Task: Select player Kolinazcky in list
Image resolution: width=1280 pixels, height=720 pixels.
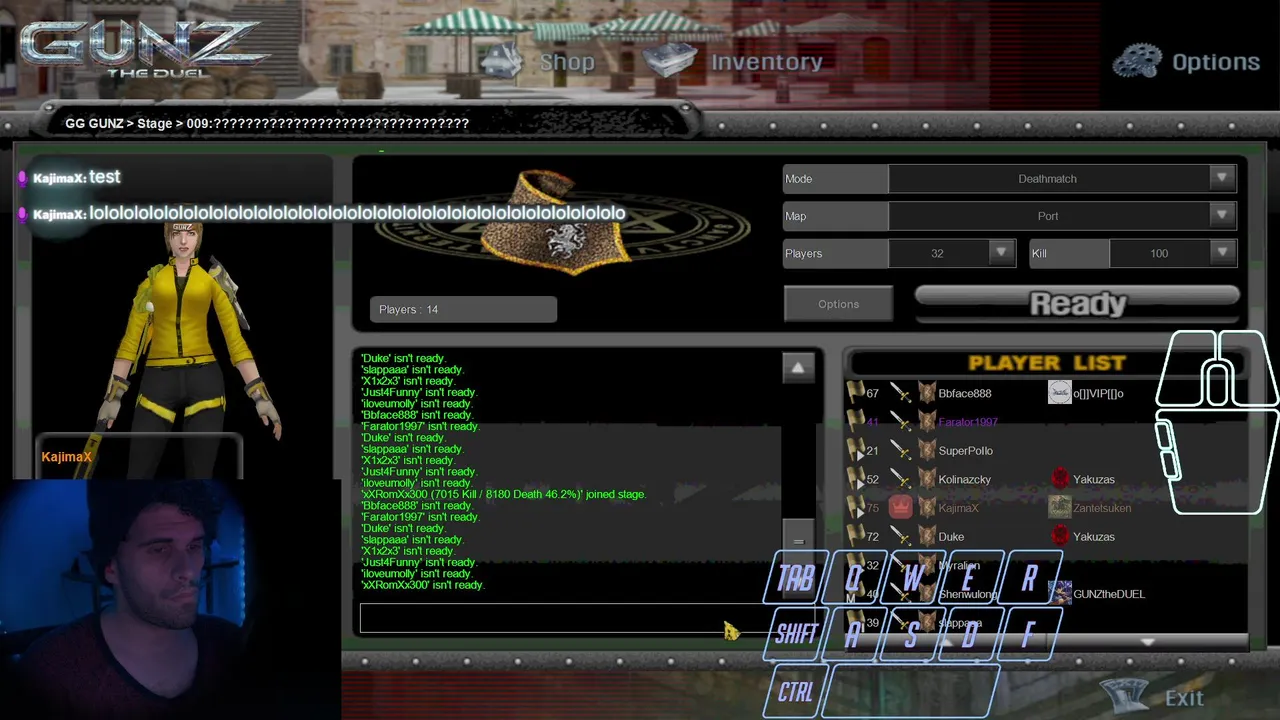Action: 964,480
